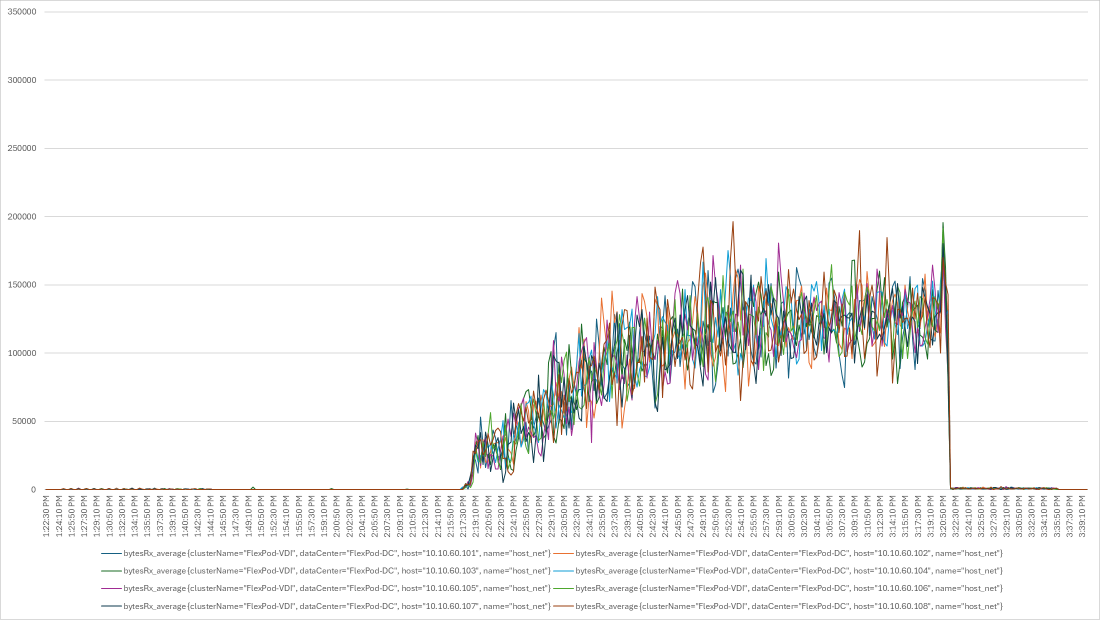Select the legend label for host "10.10.60.103"
The width and height of the screenshot is (1100, 620).
point(337,571)
